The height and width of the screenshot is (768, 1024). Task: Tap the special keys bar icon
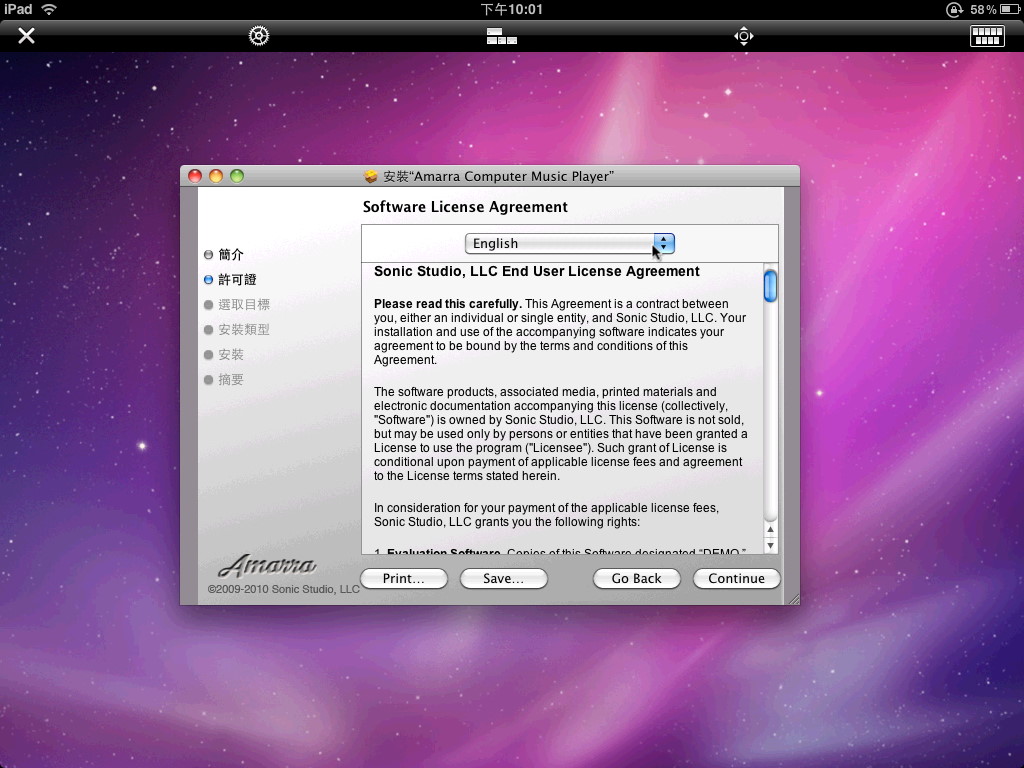point(502,36)
